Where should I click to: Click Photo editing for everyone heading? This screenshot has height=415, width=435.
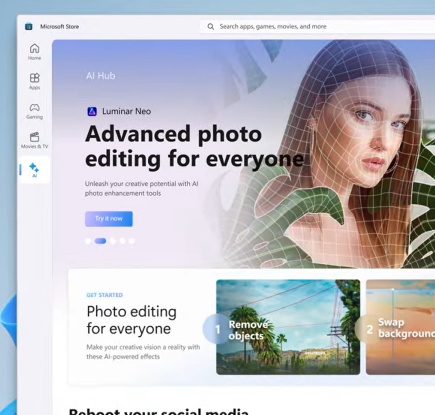[132, 320]
